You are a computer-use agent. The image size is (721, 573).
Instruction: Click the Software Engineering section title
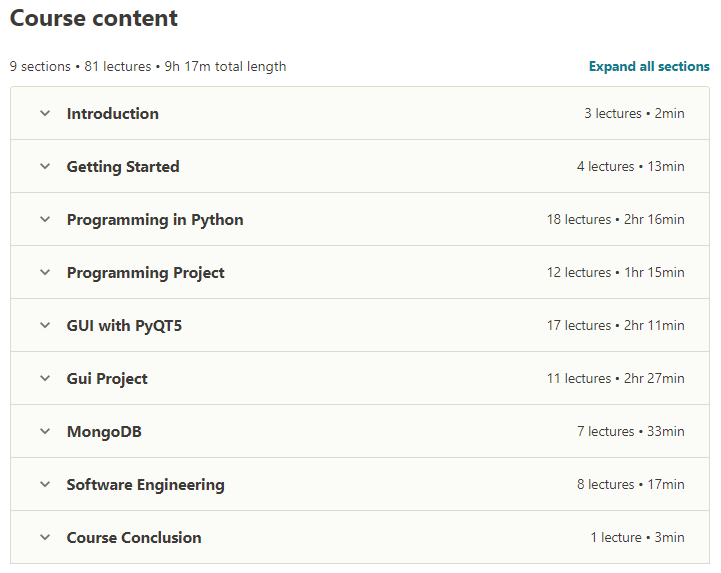(x=145, y=485)
